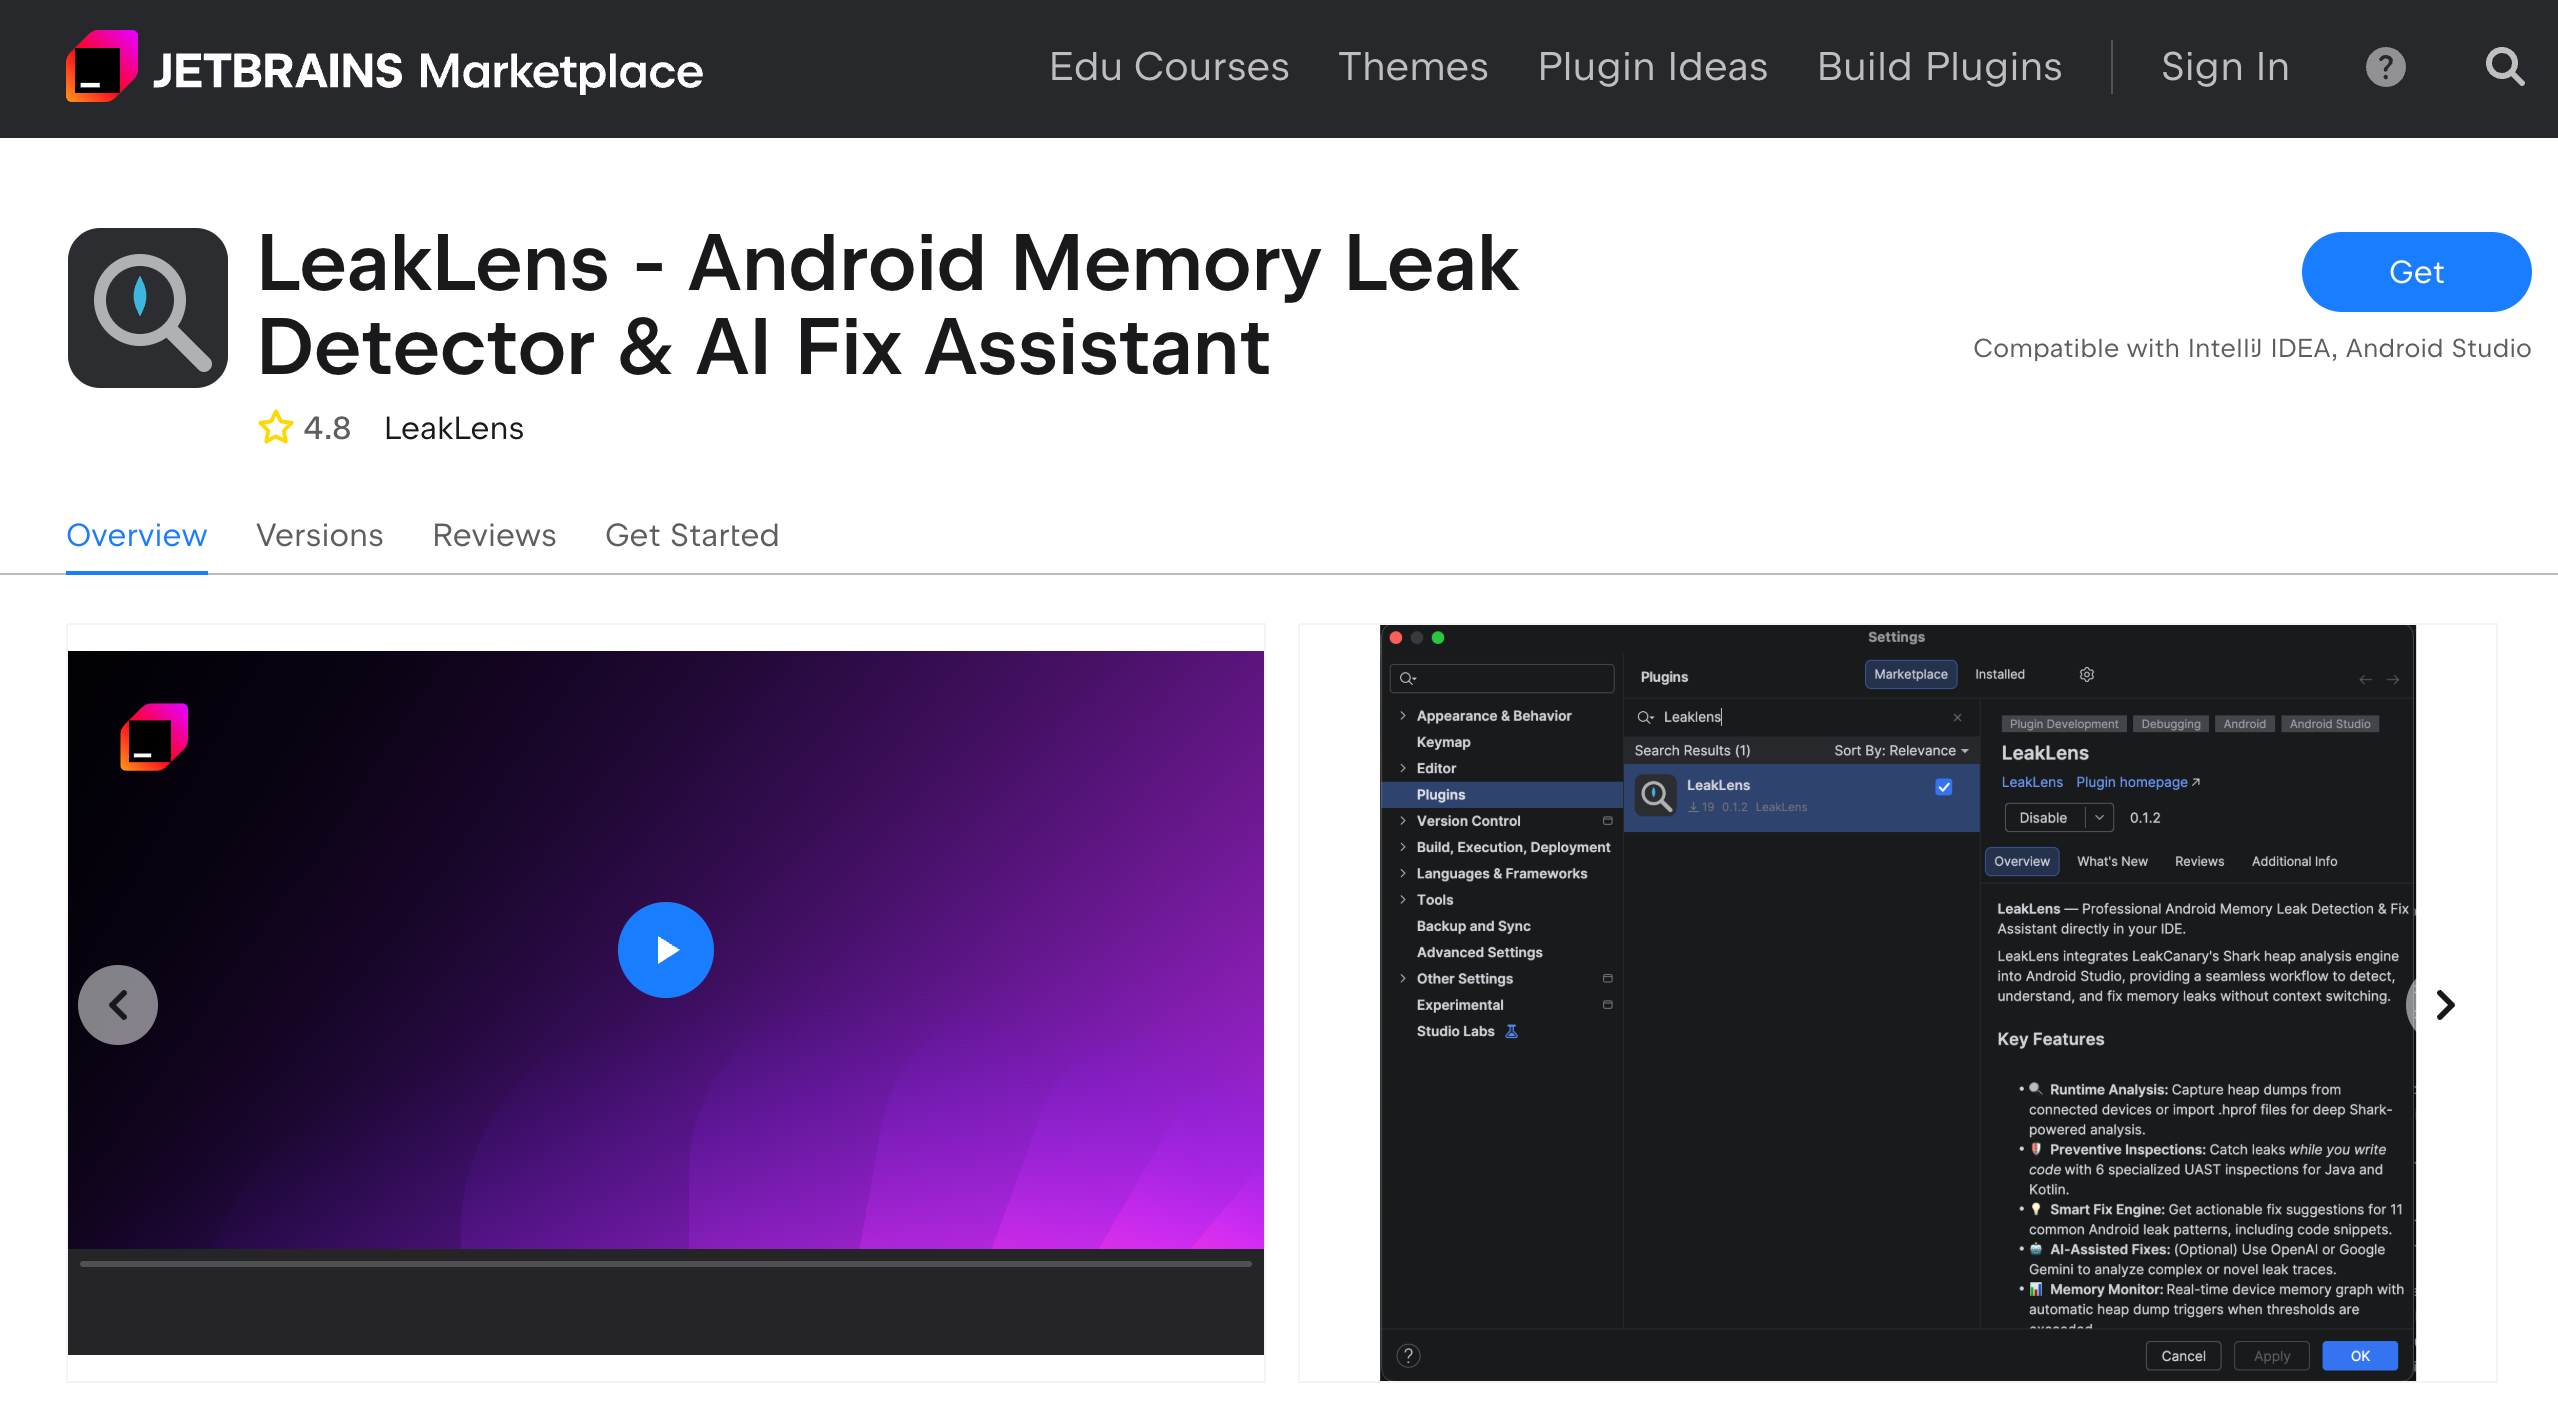Expand Languages & Frameworks node
Screen dimensions: 2558x1424
1403,873
